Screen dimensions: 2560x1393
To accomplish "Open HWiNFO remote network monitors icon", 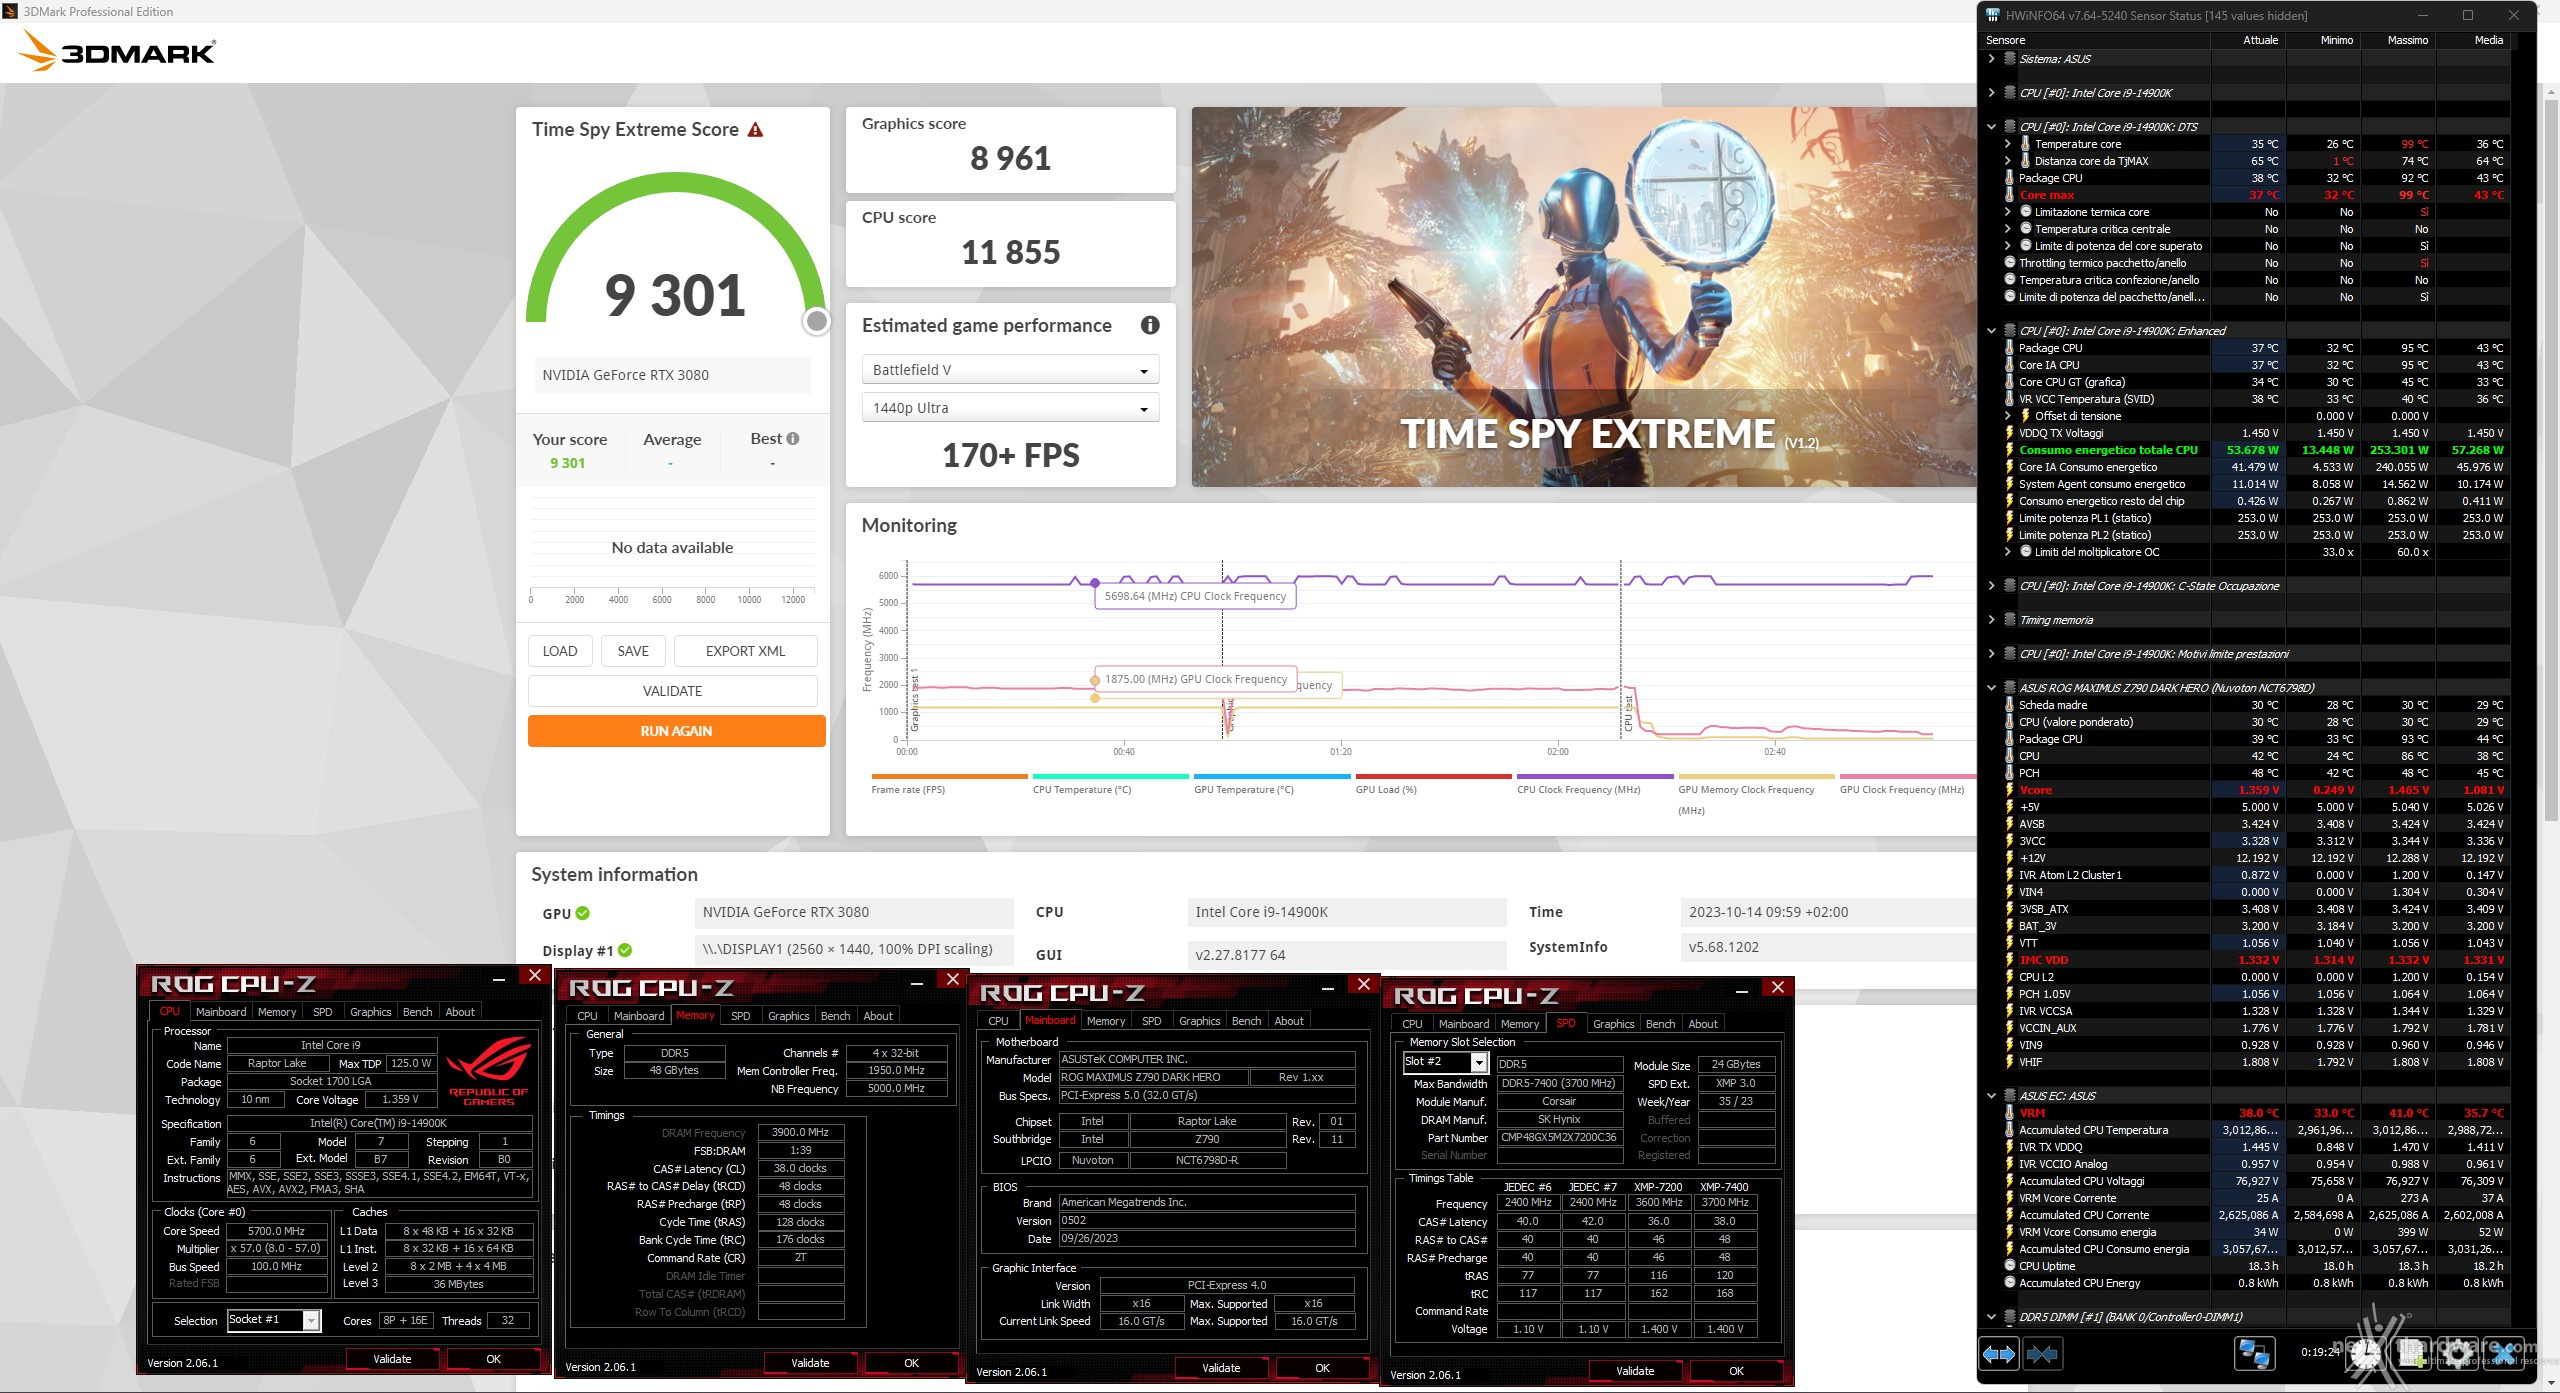I will click(x=2254, y=1354).
